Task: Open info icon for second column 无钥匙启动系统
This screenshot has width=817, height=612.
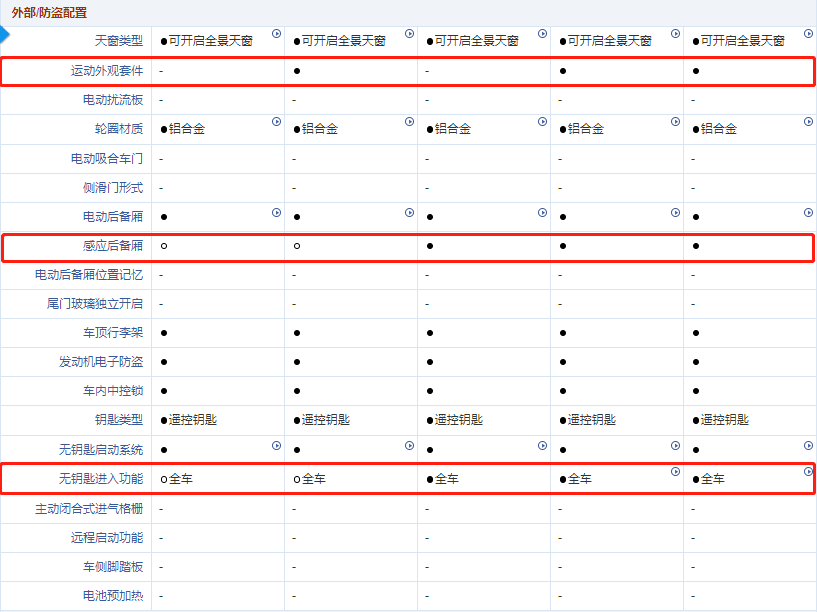Action: 409,445
